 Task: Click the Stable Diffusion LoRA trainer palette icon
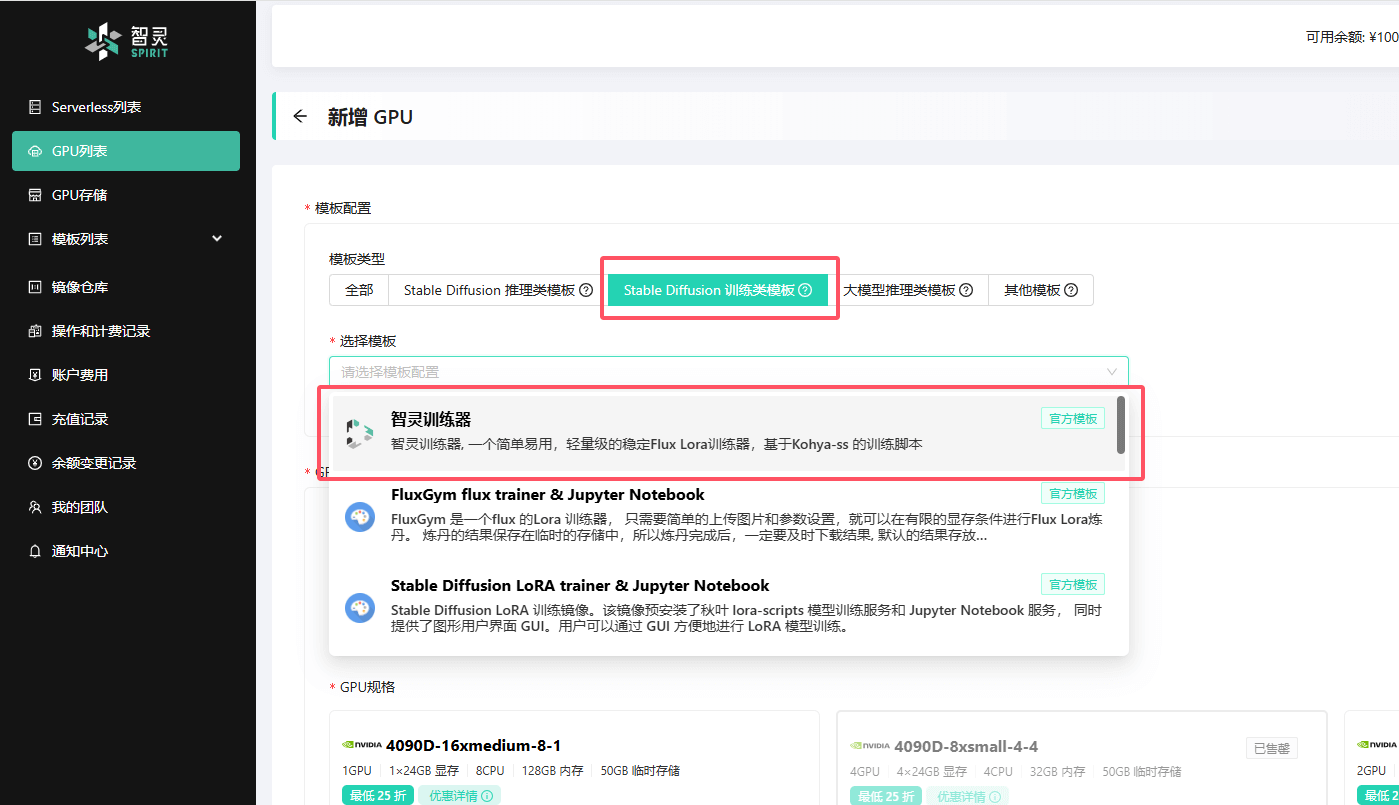(360, 608)
